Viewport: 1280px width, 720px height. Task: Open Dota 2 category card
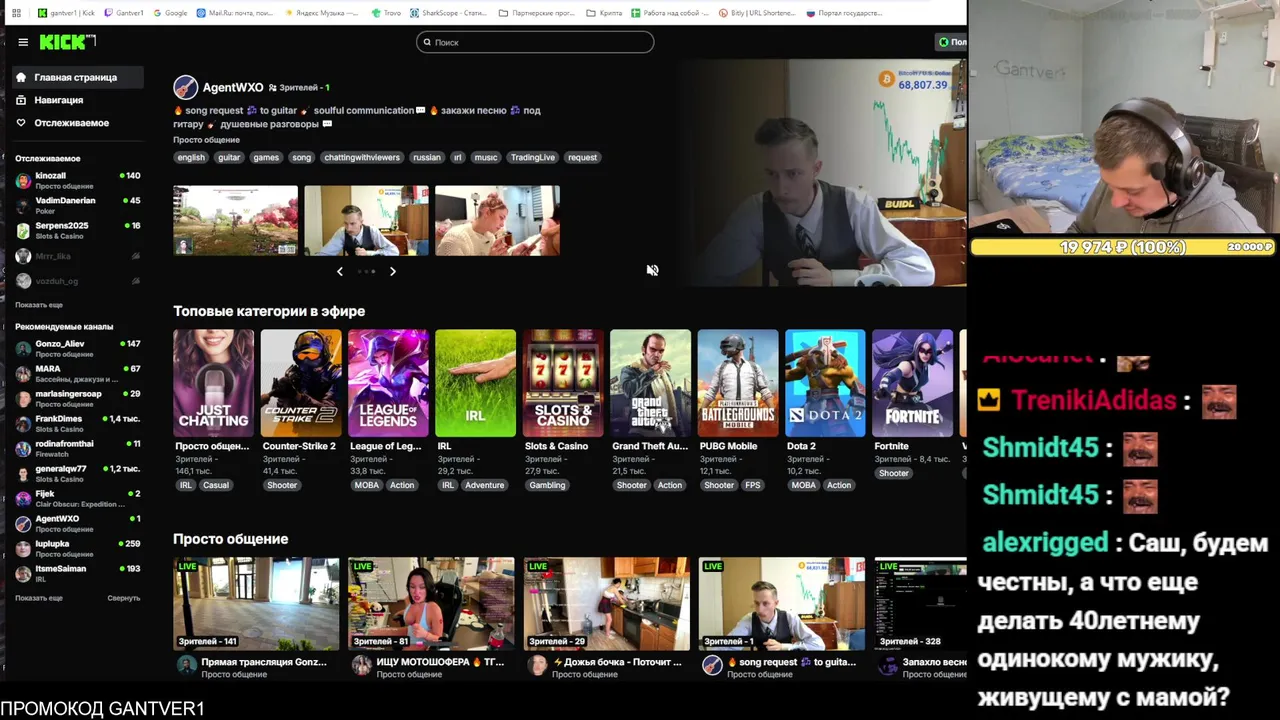point(825,383)
